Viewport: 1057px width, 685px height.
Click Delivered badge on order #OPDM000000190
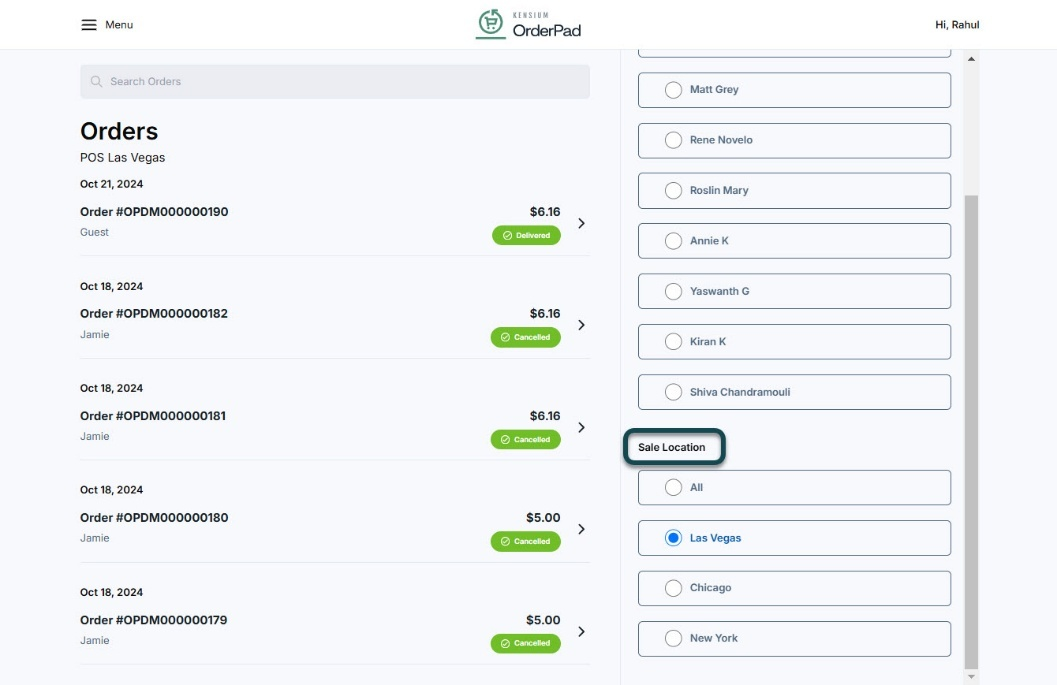point(526,235)
